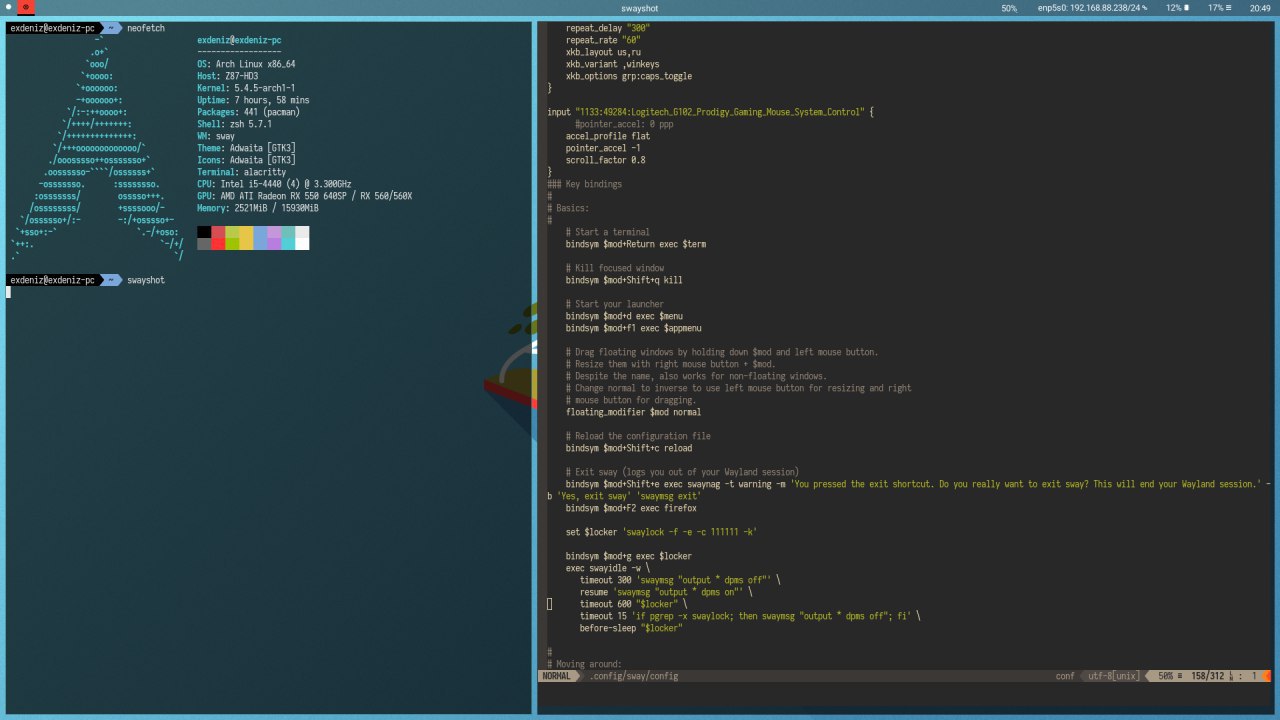Image resolution: width=1280 pixels, height=720 pixels.
Task: Click the vim cursor at 'timeout 600' line
Action: pyautogui.click(x=549, y=604)
